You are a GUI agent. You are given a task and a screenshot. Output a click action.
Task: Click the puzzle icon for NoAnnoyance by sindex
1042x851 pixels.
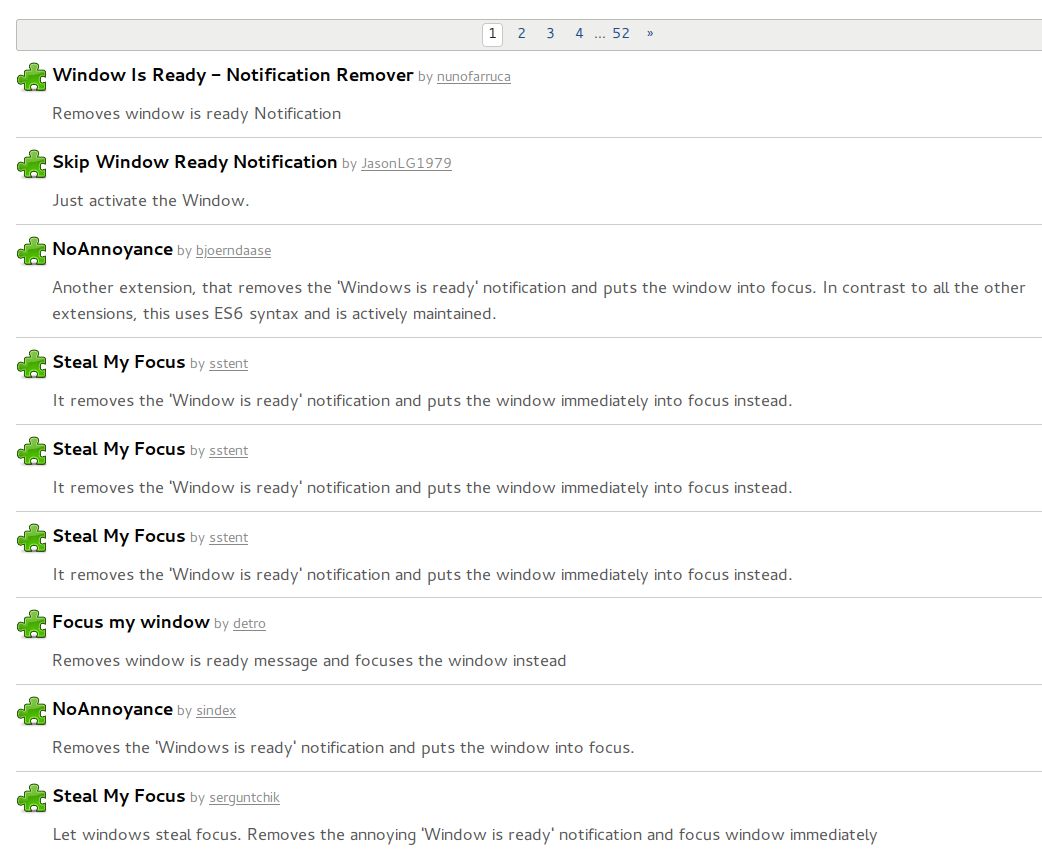(32, 711)
